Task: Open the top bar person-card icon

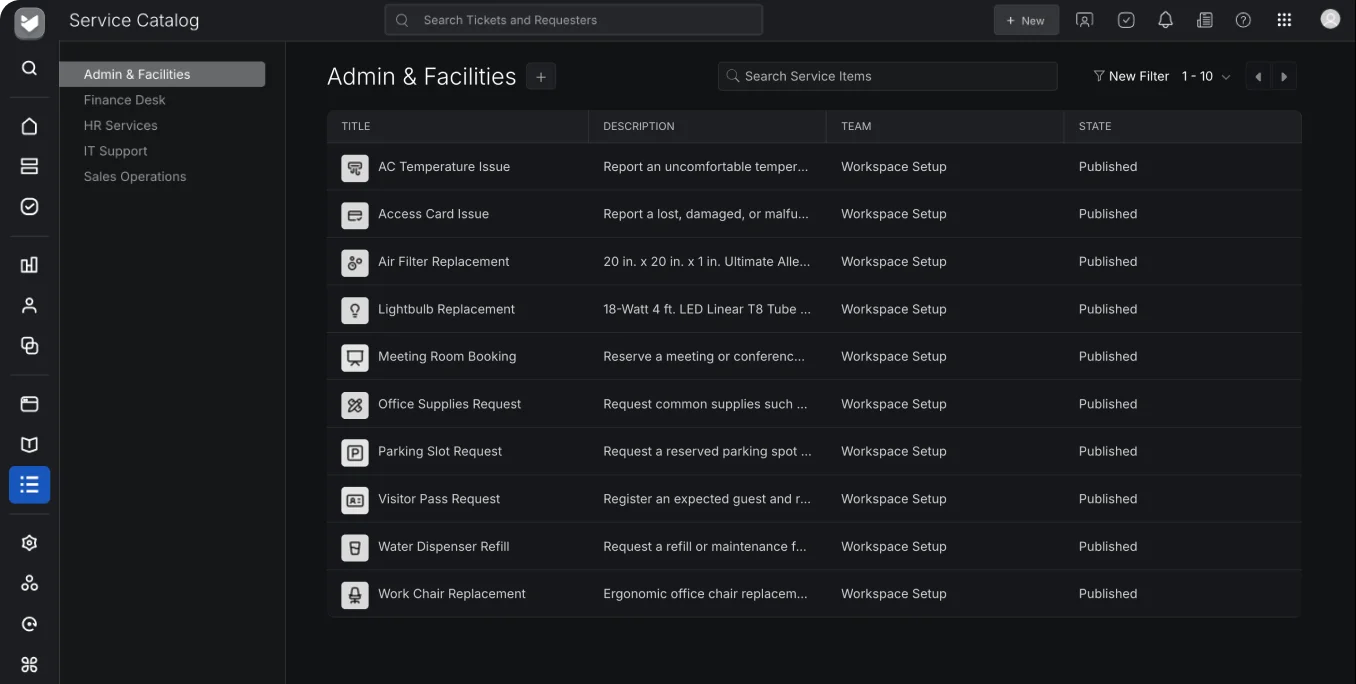Action: pyautogui.click(x=1084, y=20)
